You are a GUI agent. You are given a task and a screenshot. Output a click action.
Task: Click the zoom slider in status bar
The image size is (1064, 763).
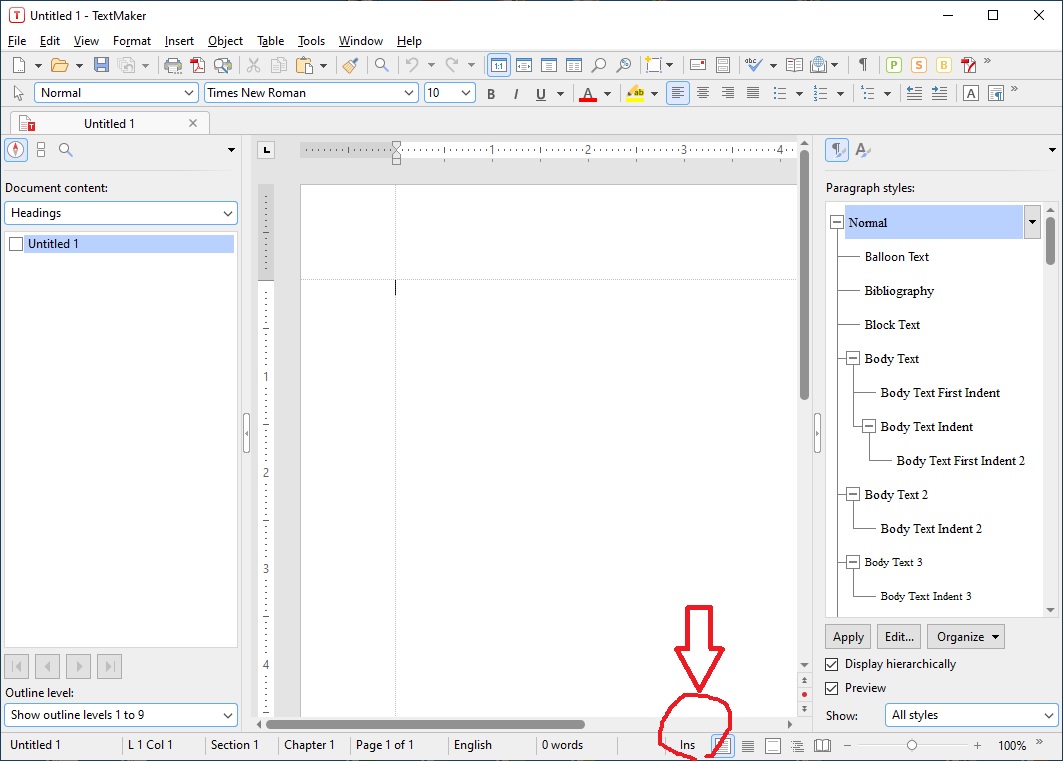(912, 745)
